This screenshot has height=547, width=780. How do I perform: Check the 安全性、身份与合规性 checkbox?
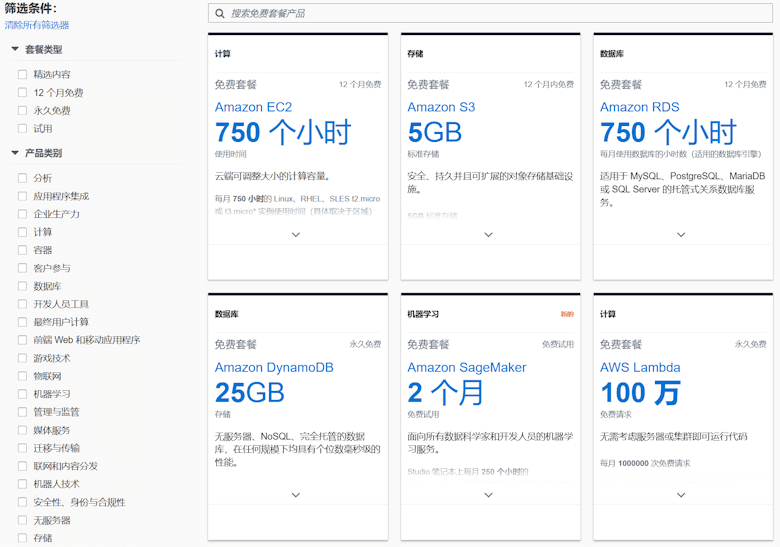(x=22, y=502)
